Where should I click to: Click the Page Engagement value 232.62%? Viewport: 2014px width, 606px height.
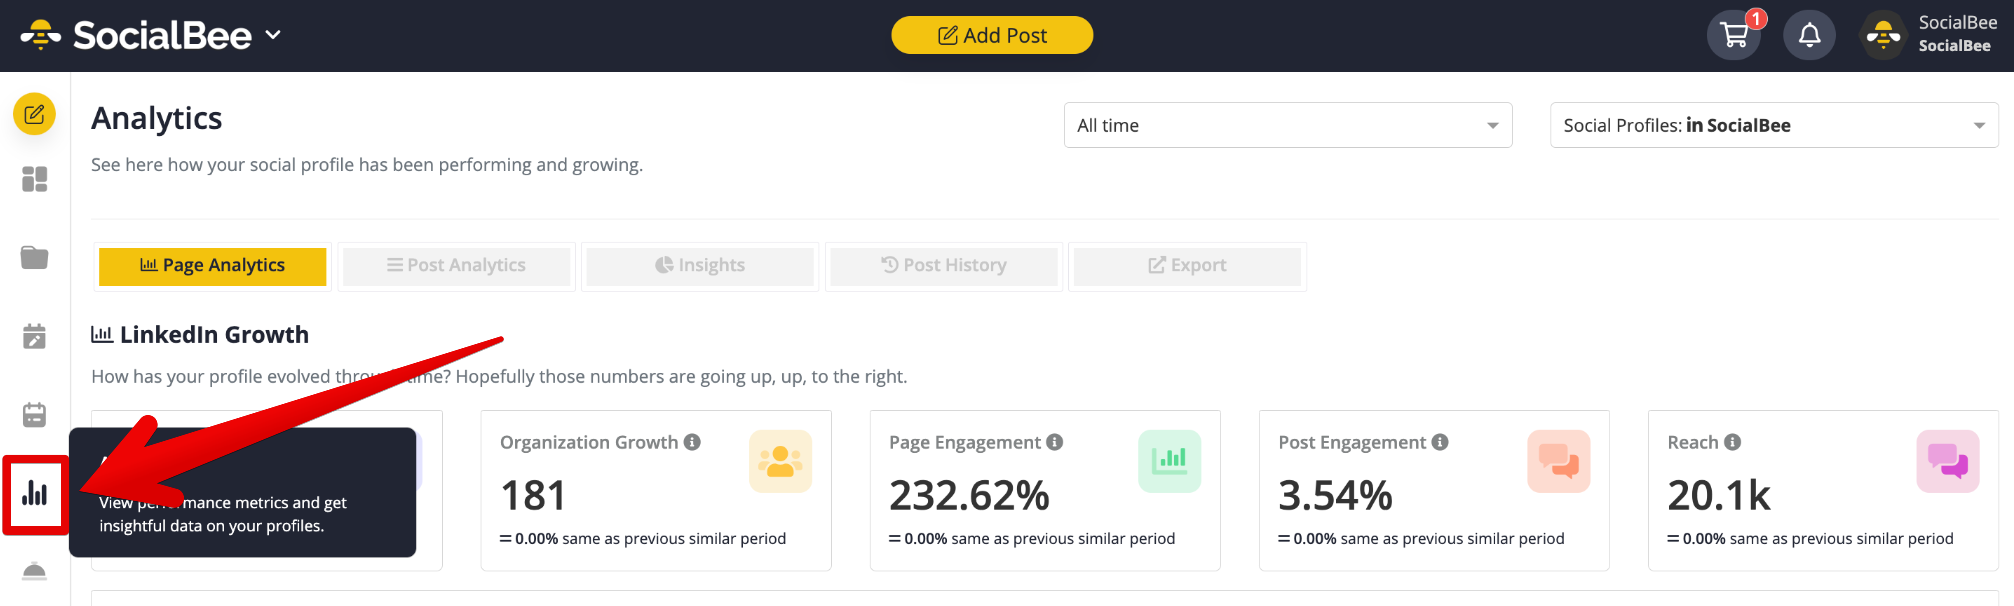point(969,496)
